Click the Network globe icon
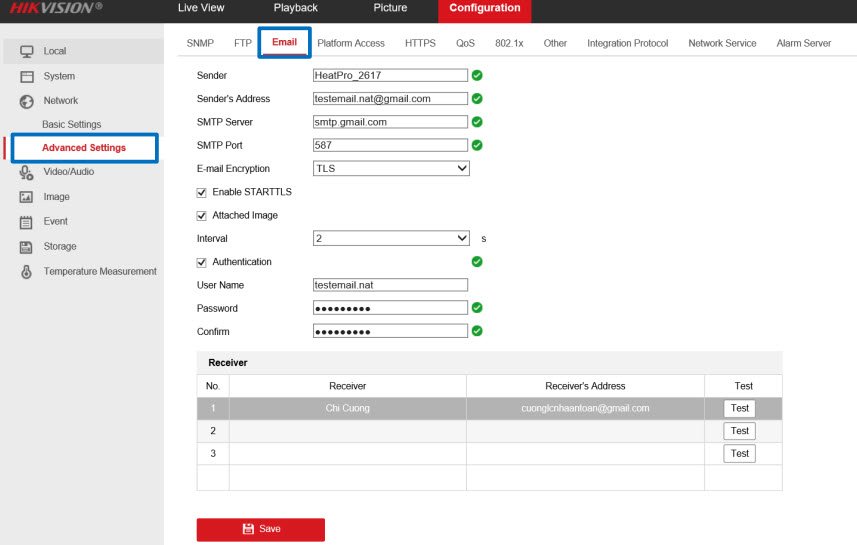 [x=27, y=101]
